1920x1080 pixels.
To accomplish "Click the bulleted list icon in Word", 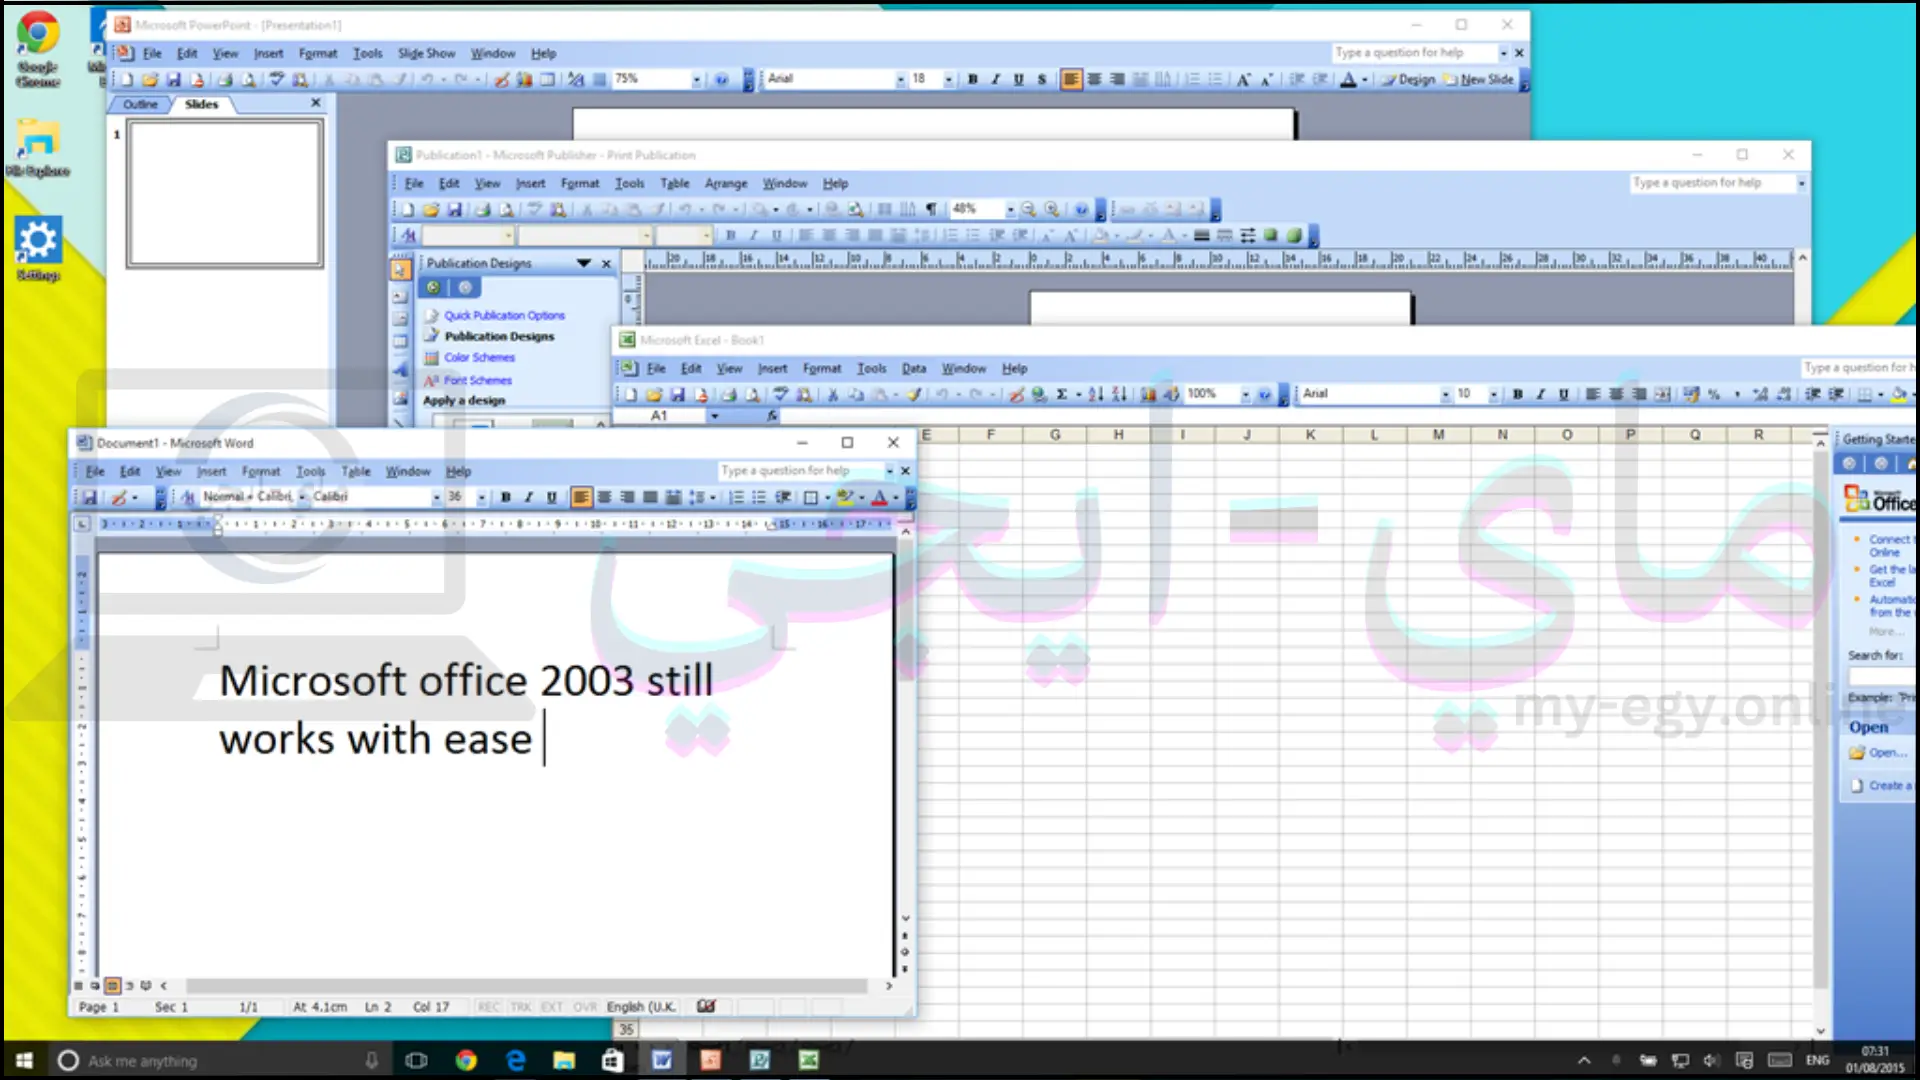I will [759, 497].
